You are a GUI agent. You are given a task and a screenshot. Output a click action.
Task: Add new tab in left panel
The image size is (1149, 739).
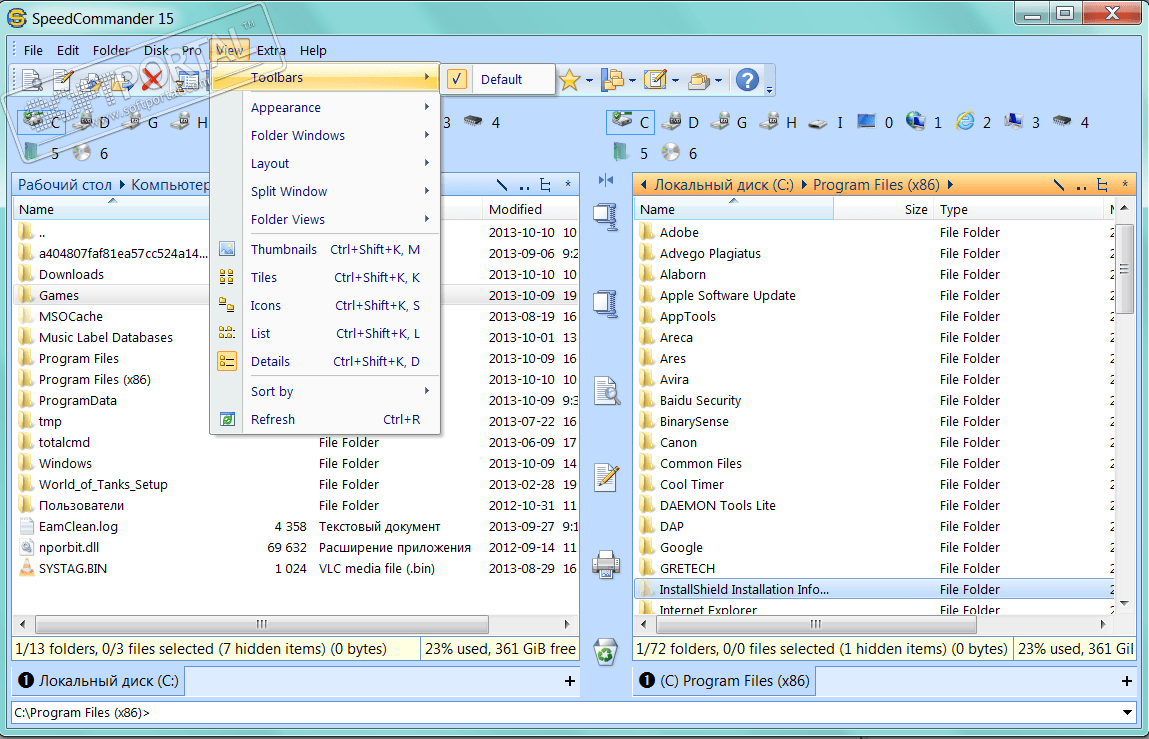click(x=569, y=681)
